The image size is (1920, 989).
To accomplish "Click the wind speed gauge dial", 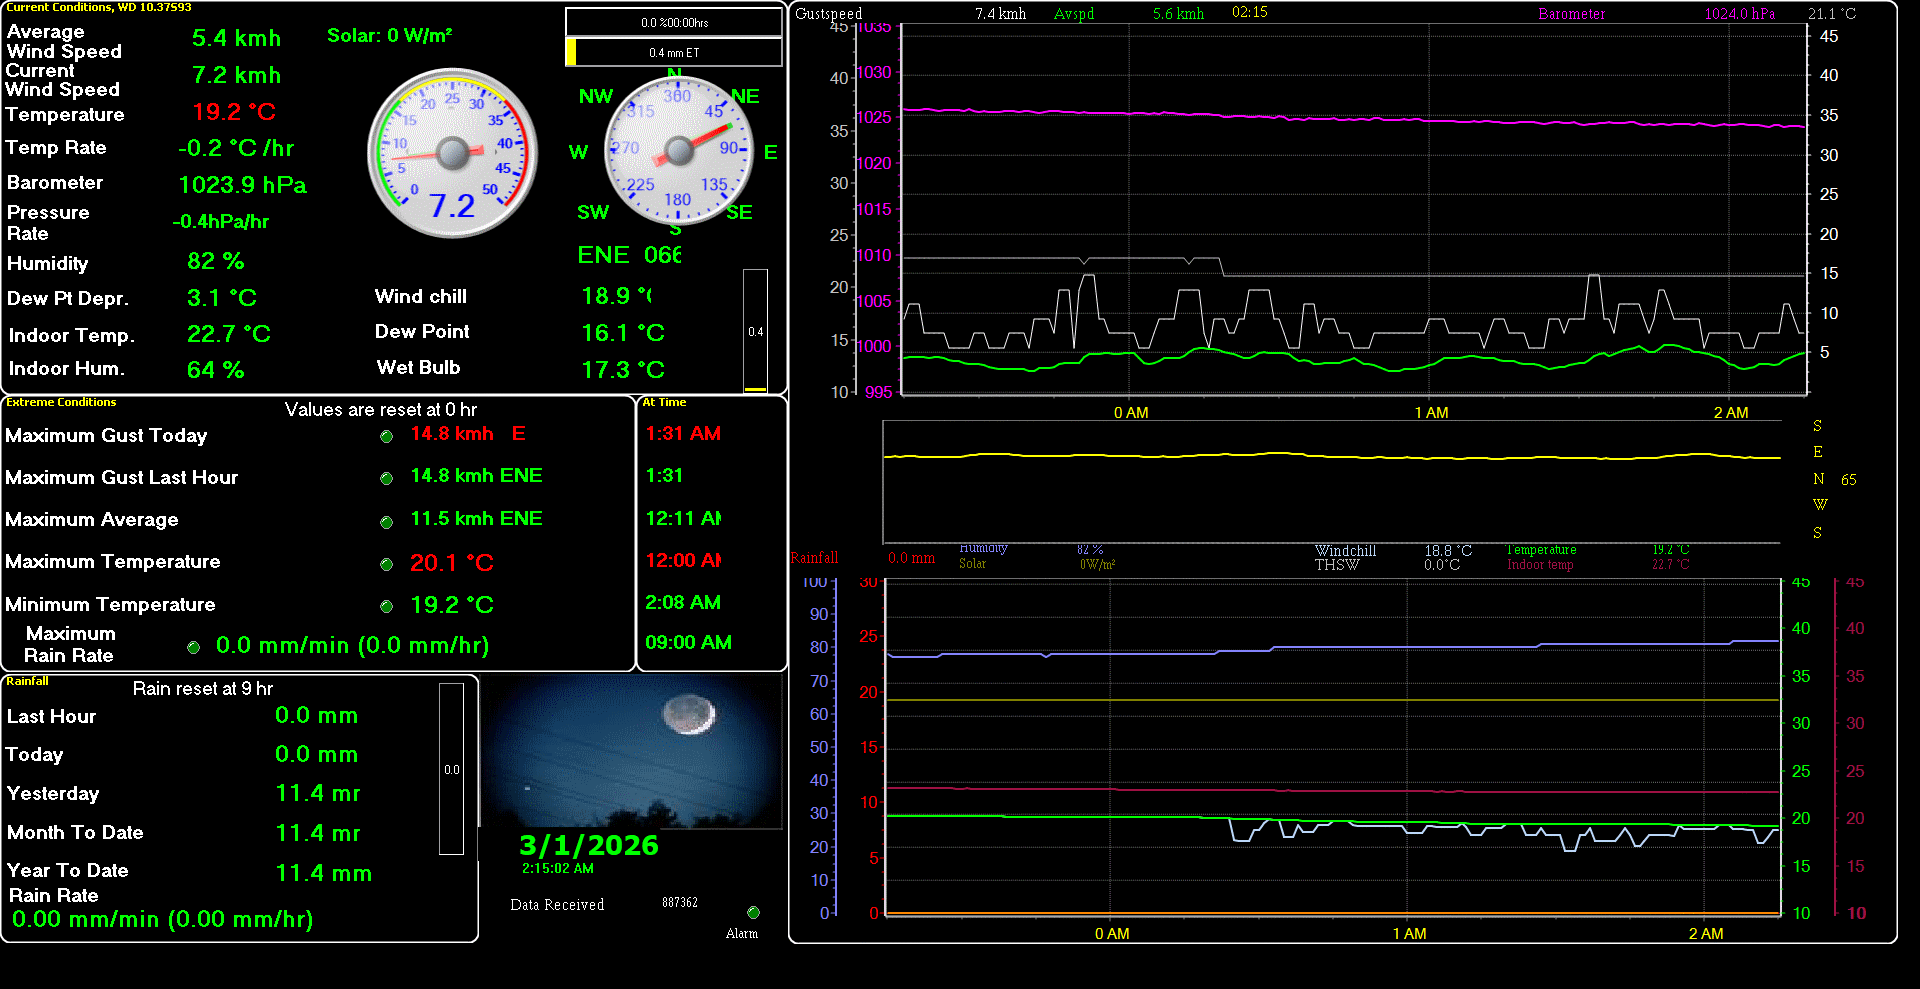I will point(453,153).
